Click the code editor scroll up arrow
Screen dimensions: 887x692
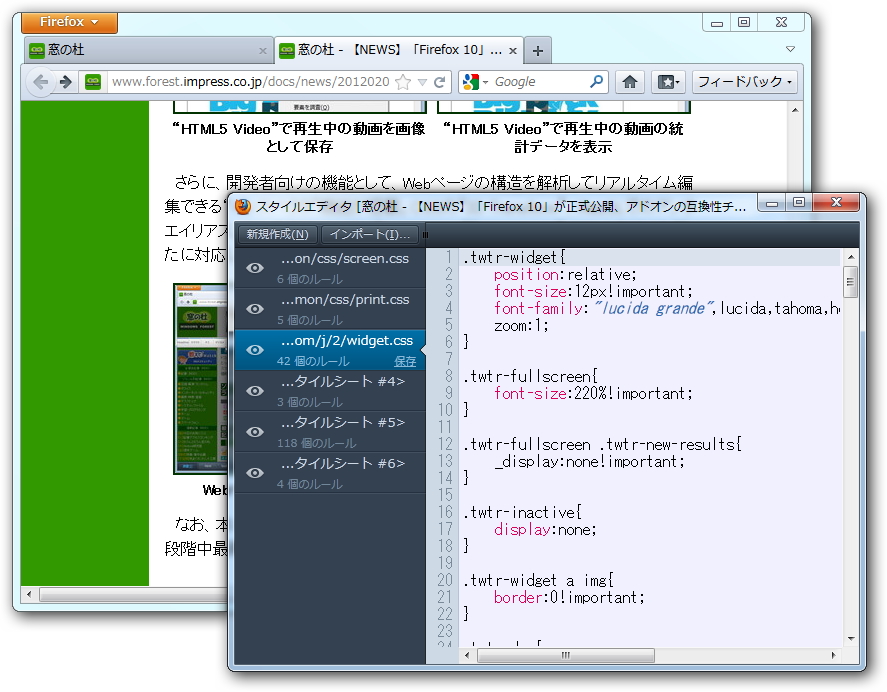click(x=850, y=257)
